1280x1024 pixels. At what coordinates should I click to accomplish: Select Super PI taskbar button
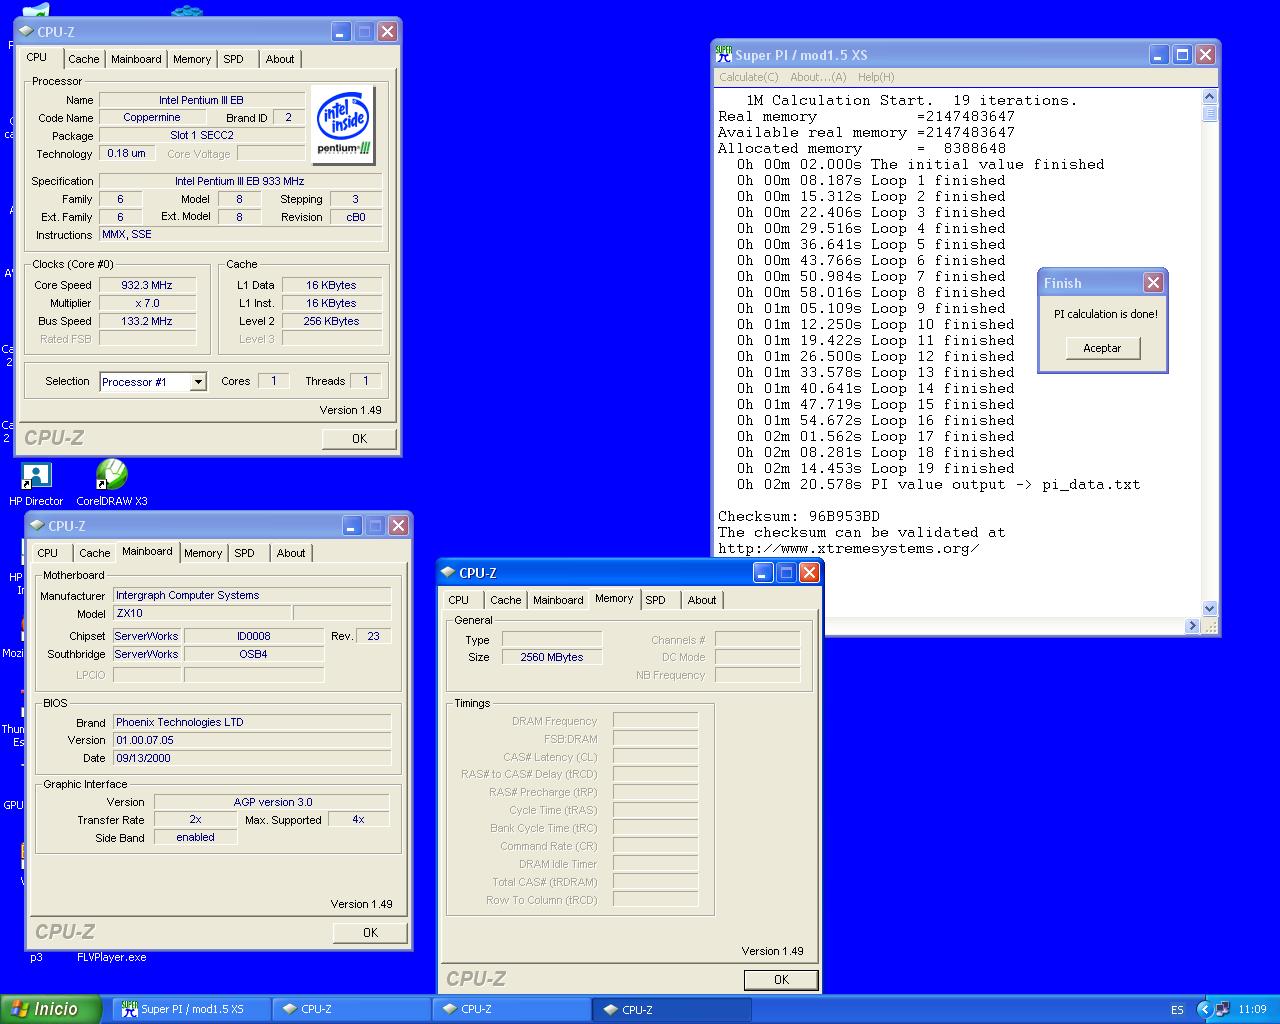(x=192, y=1009)
